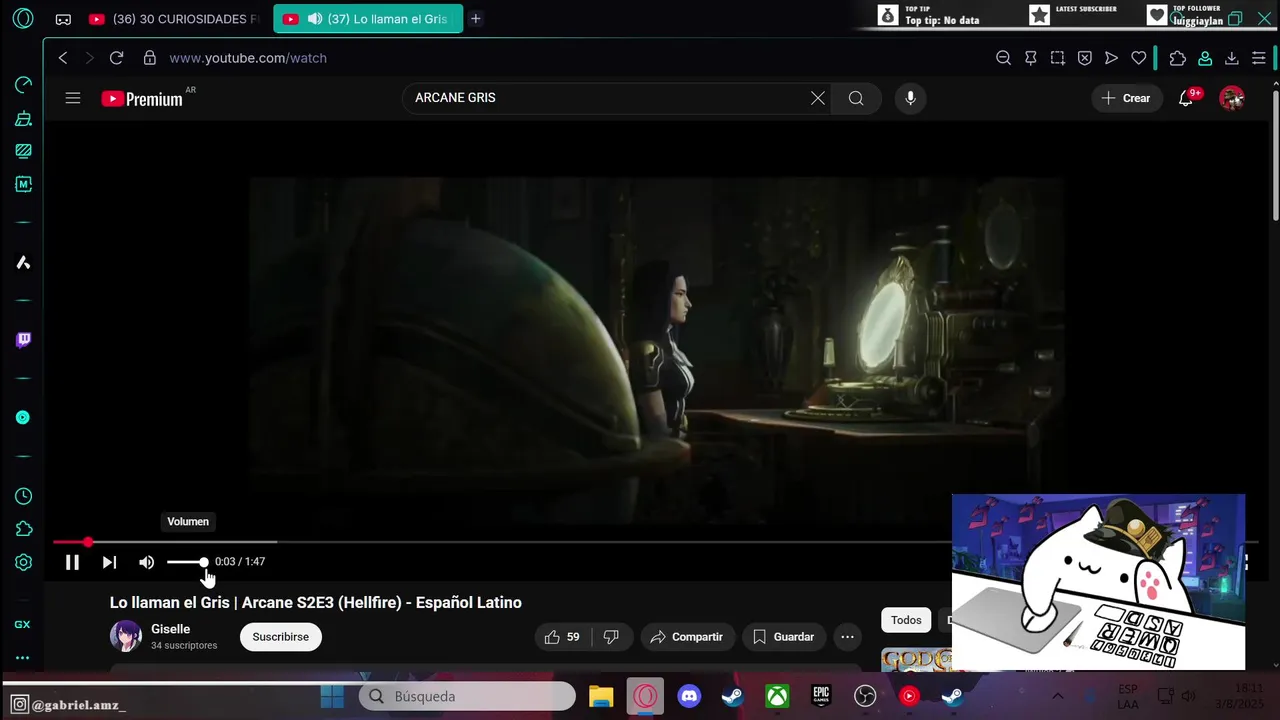Screen dimensions: 1280x720
Task: Open sidebar Settings gear icon
Action: click(23, 563)
